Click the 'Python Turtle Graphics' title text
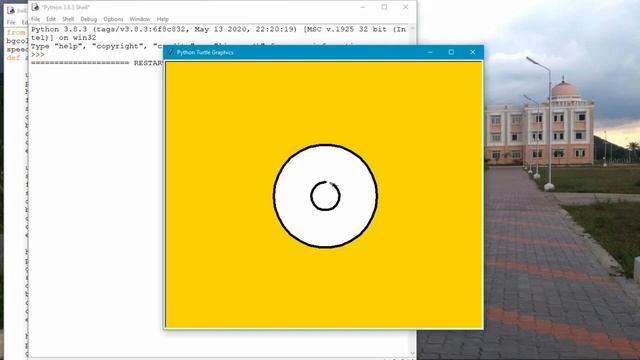The width and height of the screenshot is (640, 360). click(205, 52)
